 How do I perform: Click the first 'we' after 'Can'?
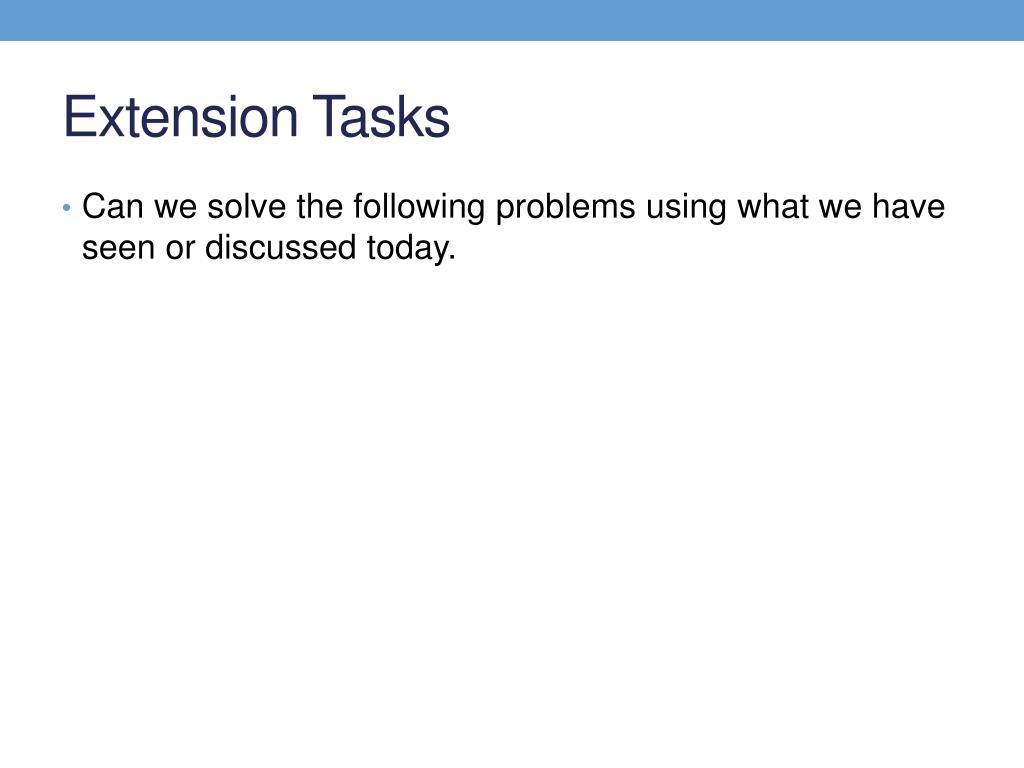(176, 208)
